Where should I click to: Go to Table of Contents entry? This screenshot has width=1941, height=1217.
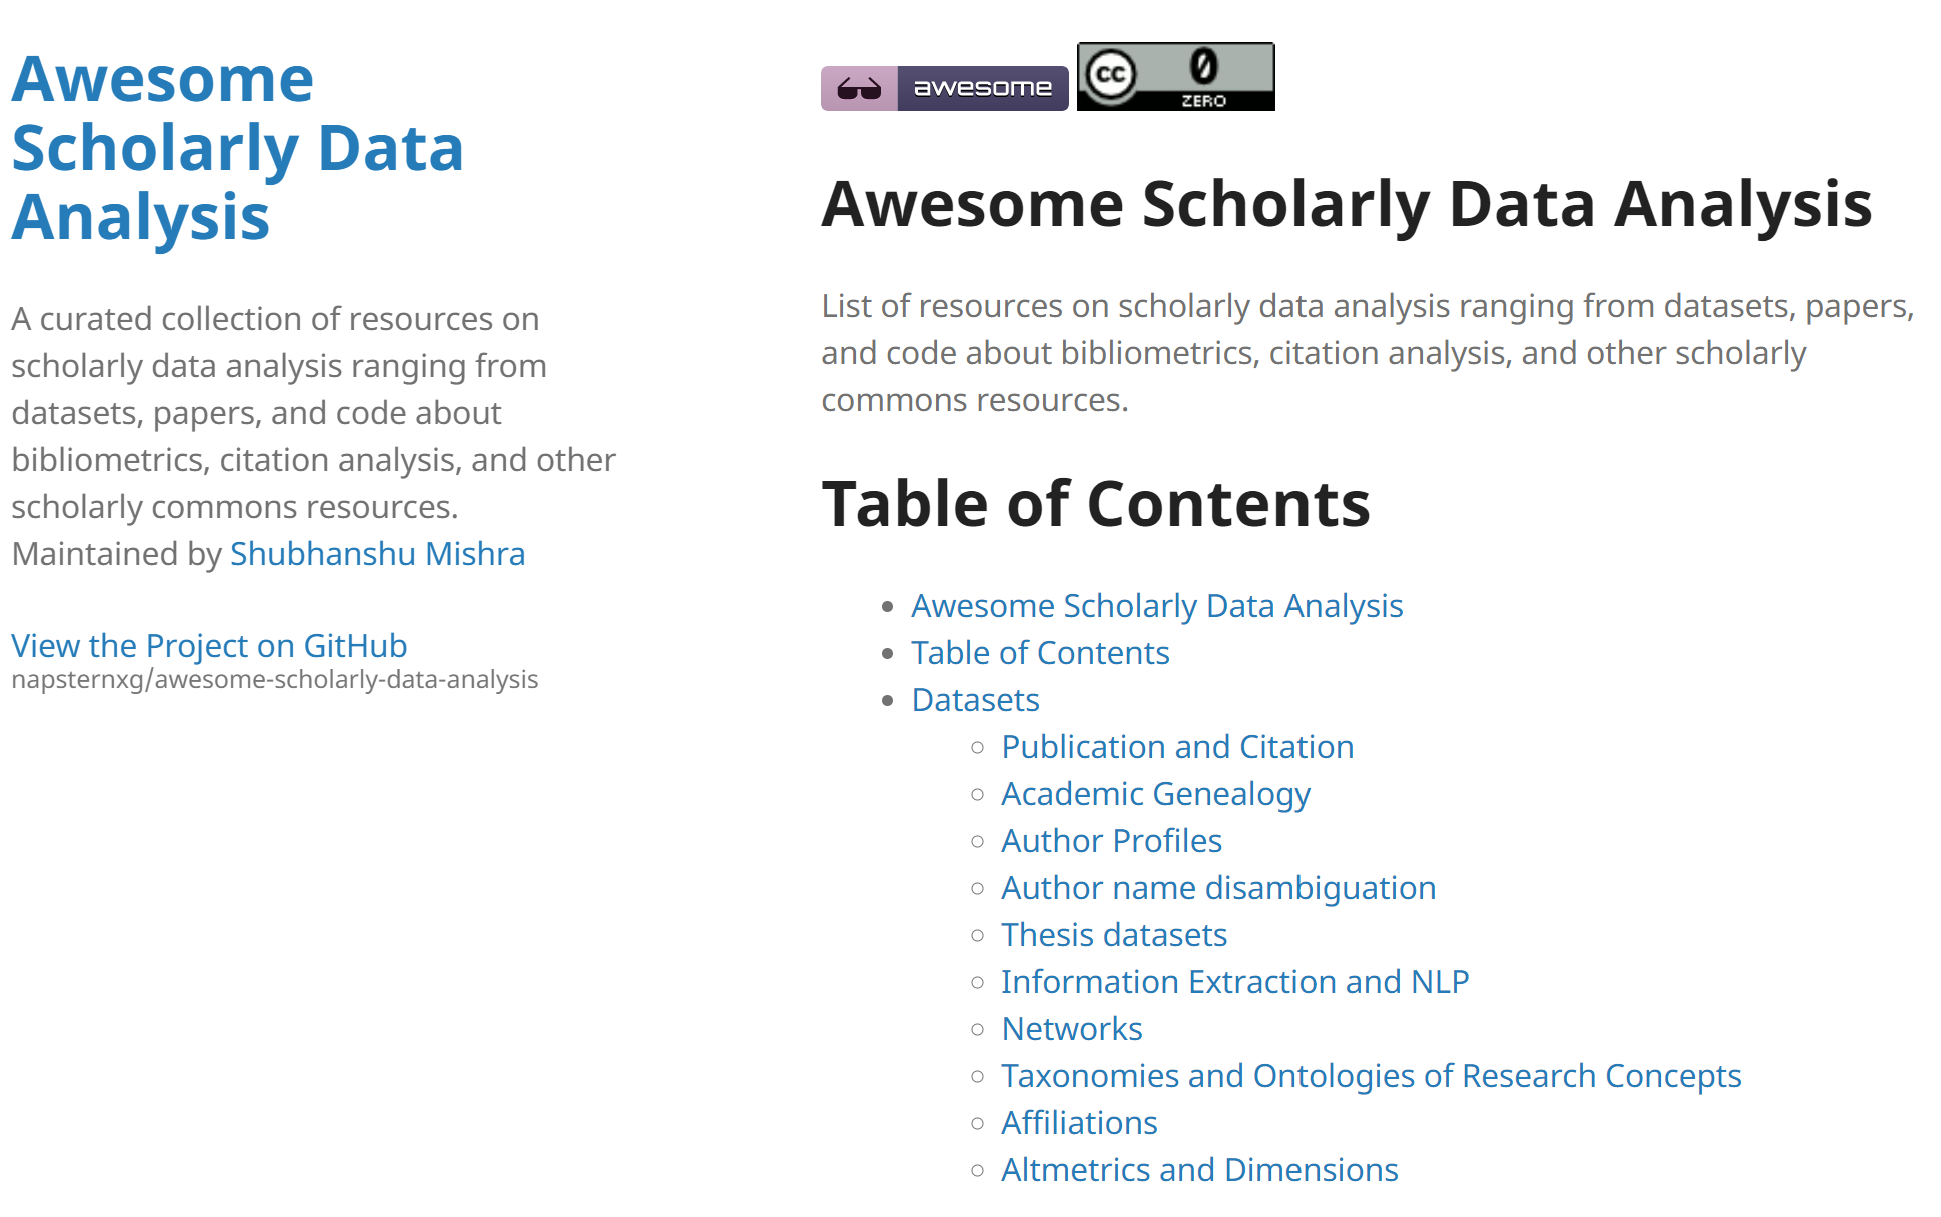point(1040,653)
